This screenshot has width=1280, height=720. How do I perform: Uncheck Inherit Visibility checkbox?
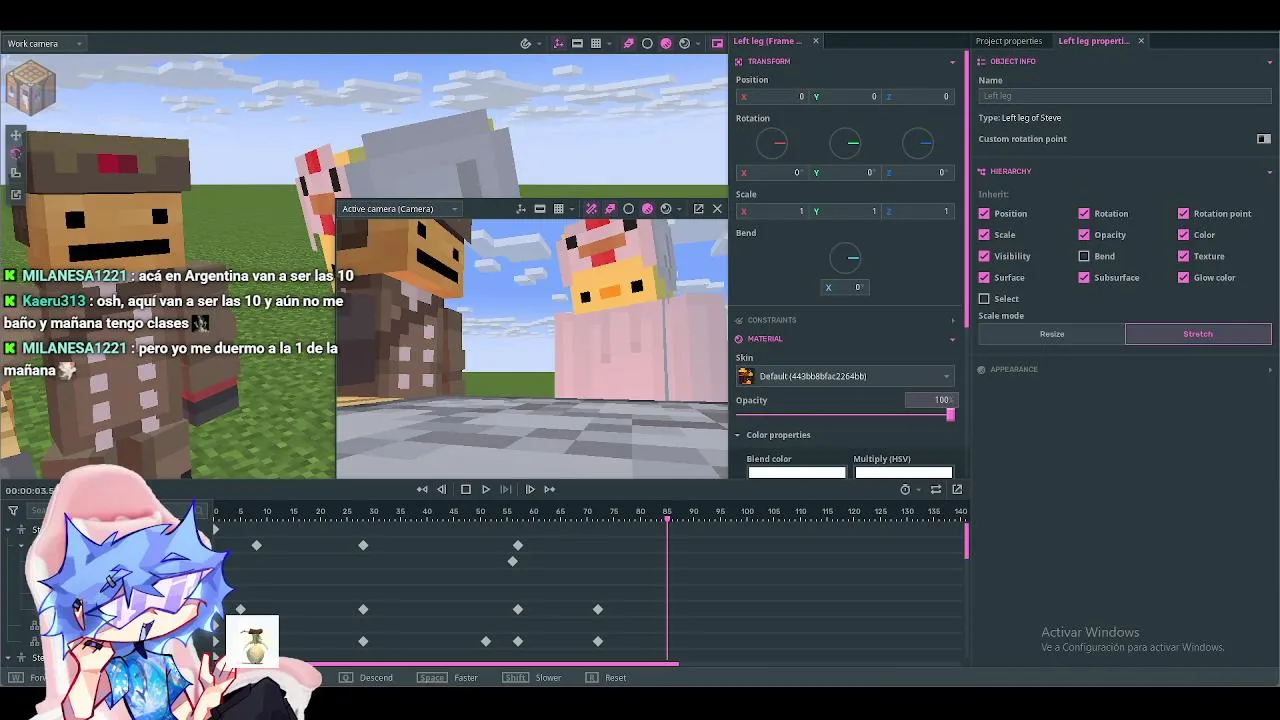(984, 256)
